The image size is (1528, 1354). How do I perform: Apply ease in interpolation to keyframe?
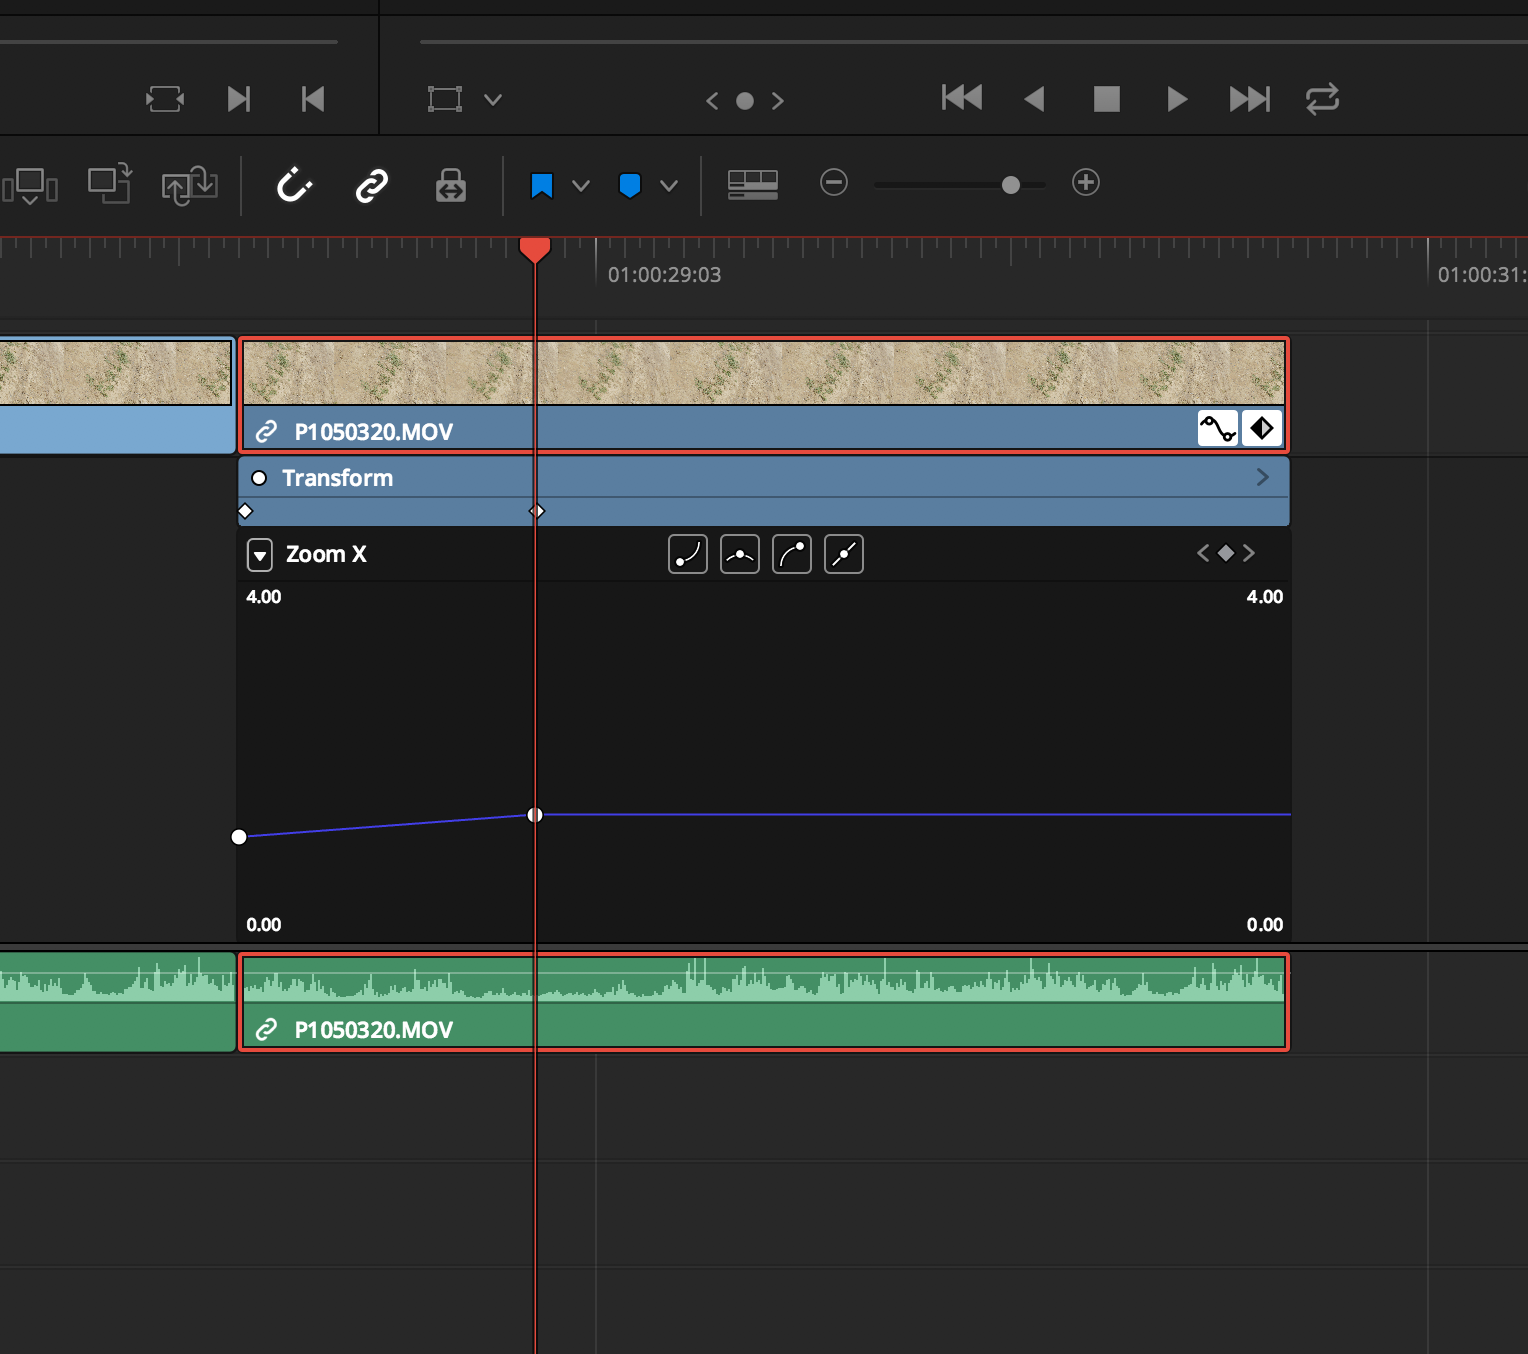(688, 554)
